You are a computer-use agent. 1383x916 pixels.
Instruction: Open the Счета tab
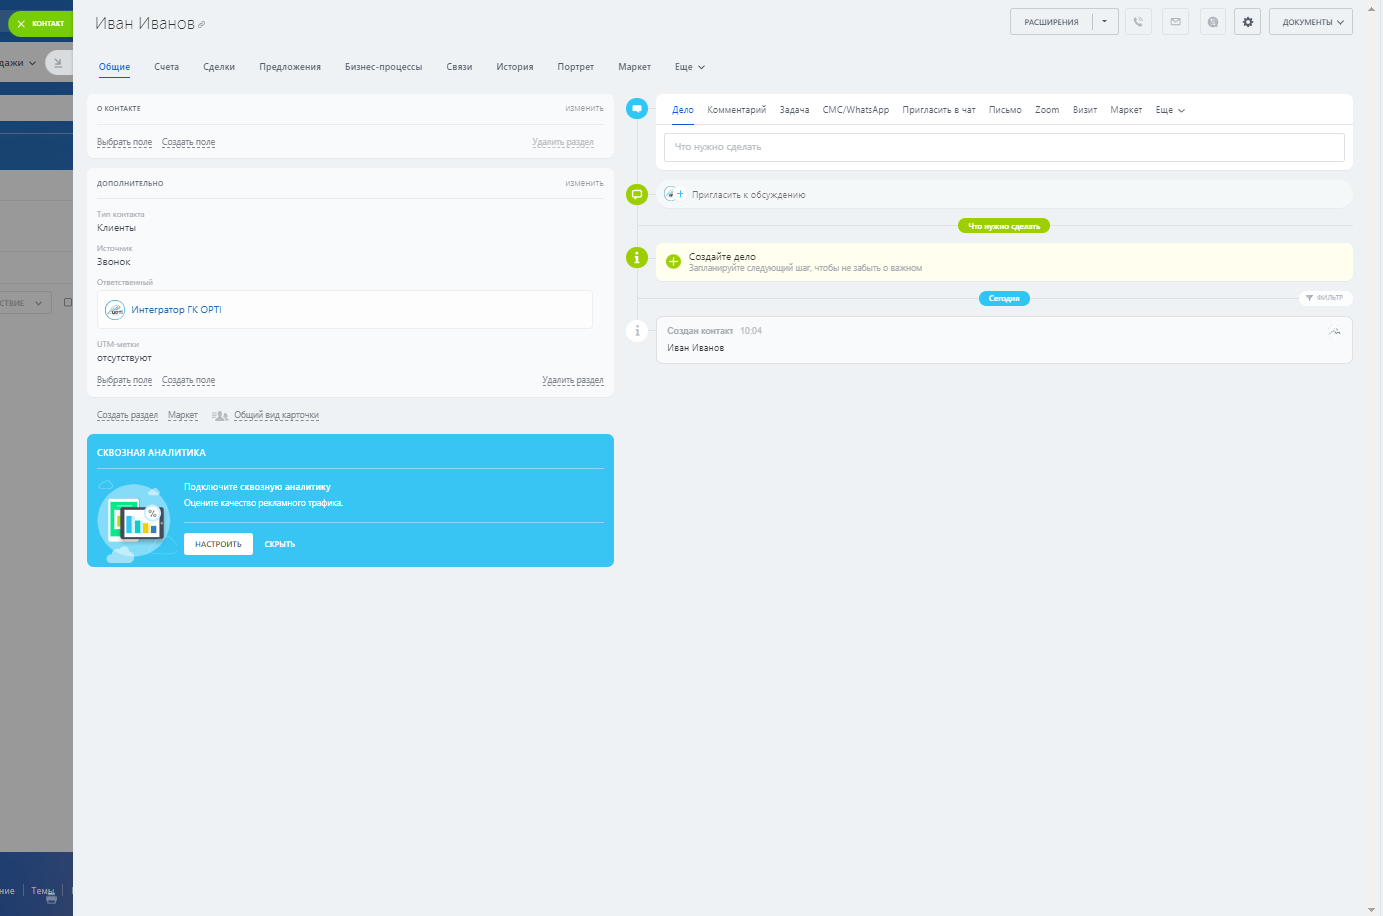(x=166, y=67)
